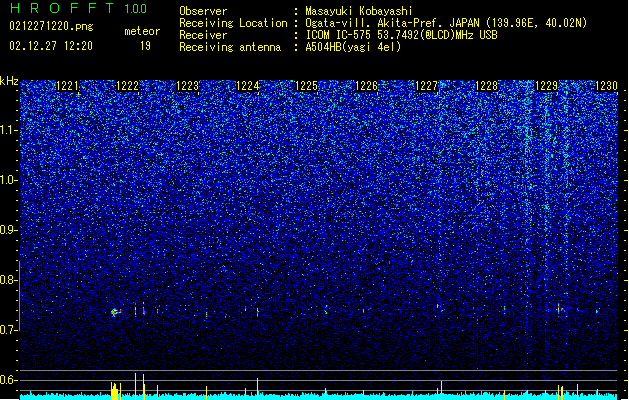Click the 0.9 kHz axis label

click(9, 230)
